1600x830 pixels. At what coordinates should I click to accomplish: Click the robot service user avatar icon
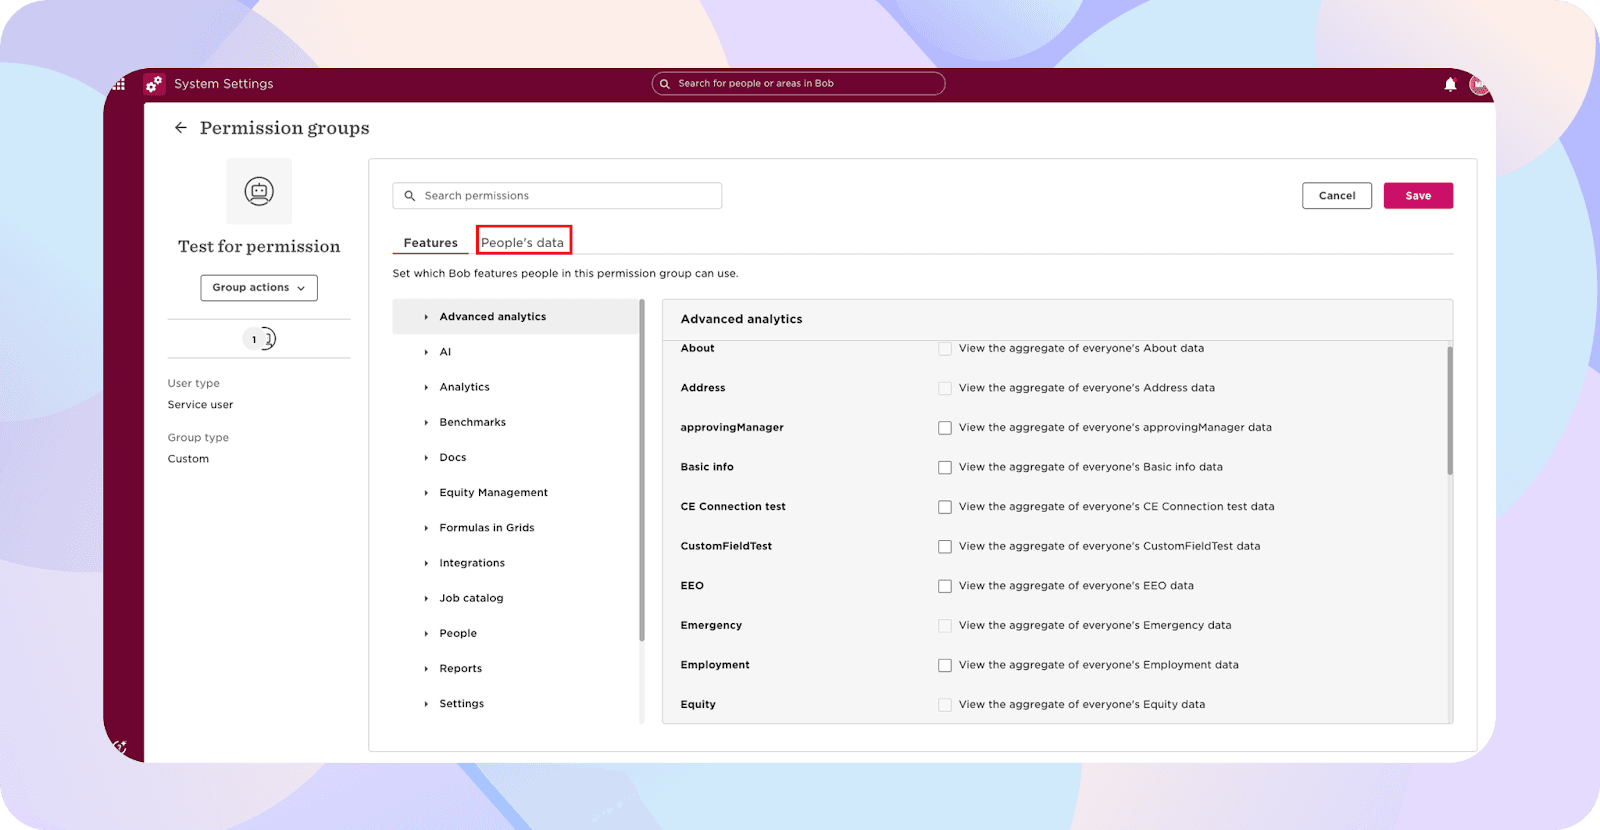259,191
